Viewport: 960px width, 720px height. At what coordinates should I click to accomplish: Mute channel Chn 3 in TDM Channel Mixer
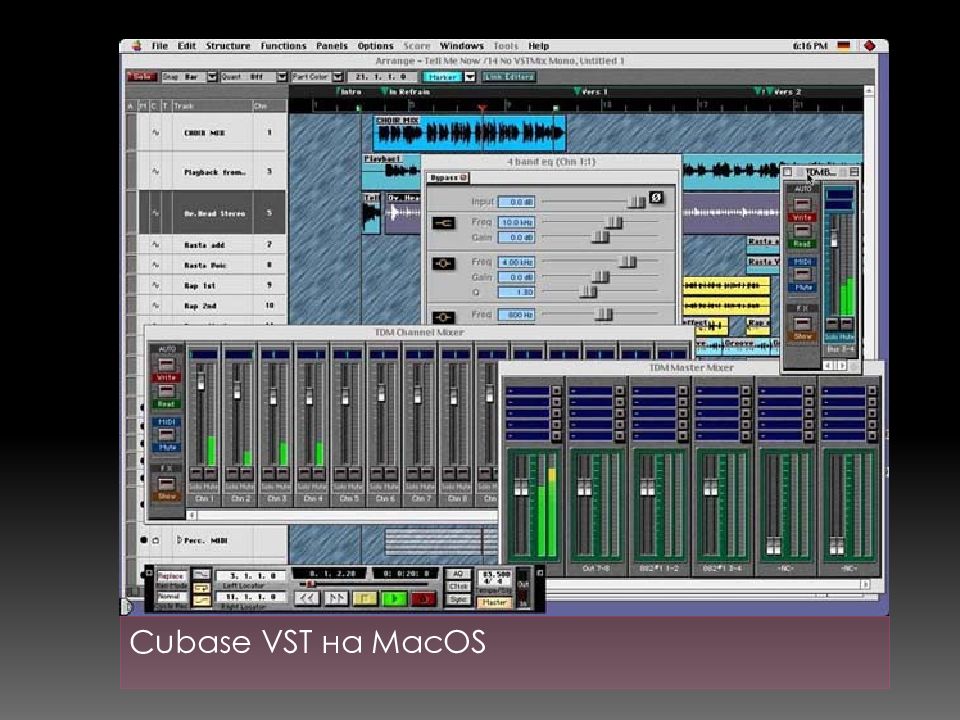pos(283,474)
